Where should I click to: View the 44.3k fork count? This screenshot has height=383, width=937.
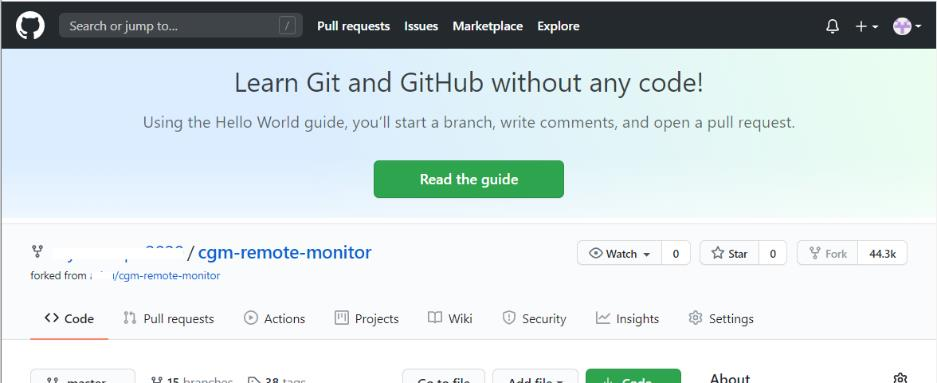pyautogui.click(x=882, y=253)
